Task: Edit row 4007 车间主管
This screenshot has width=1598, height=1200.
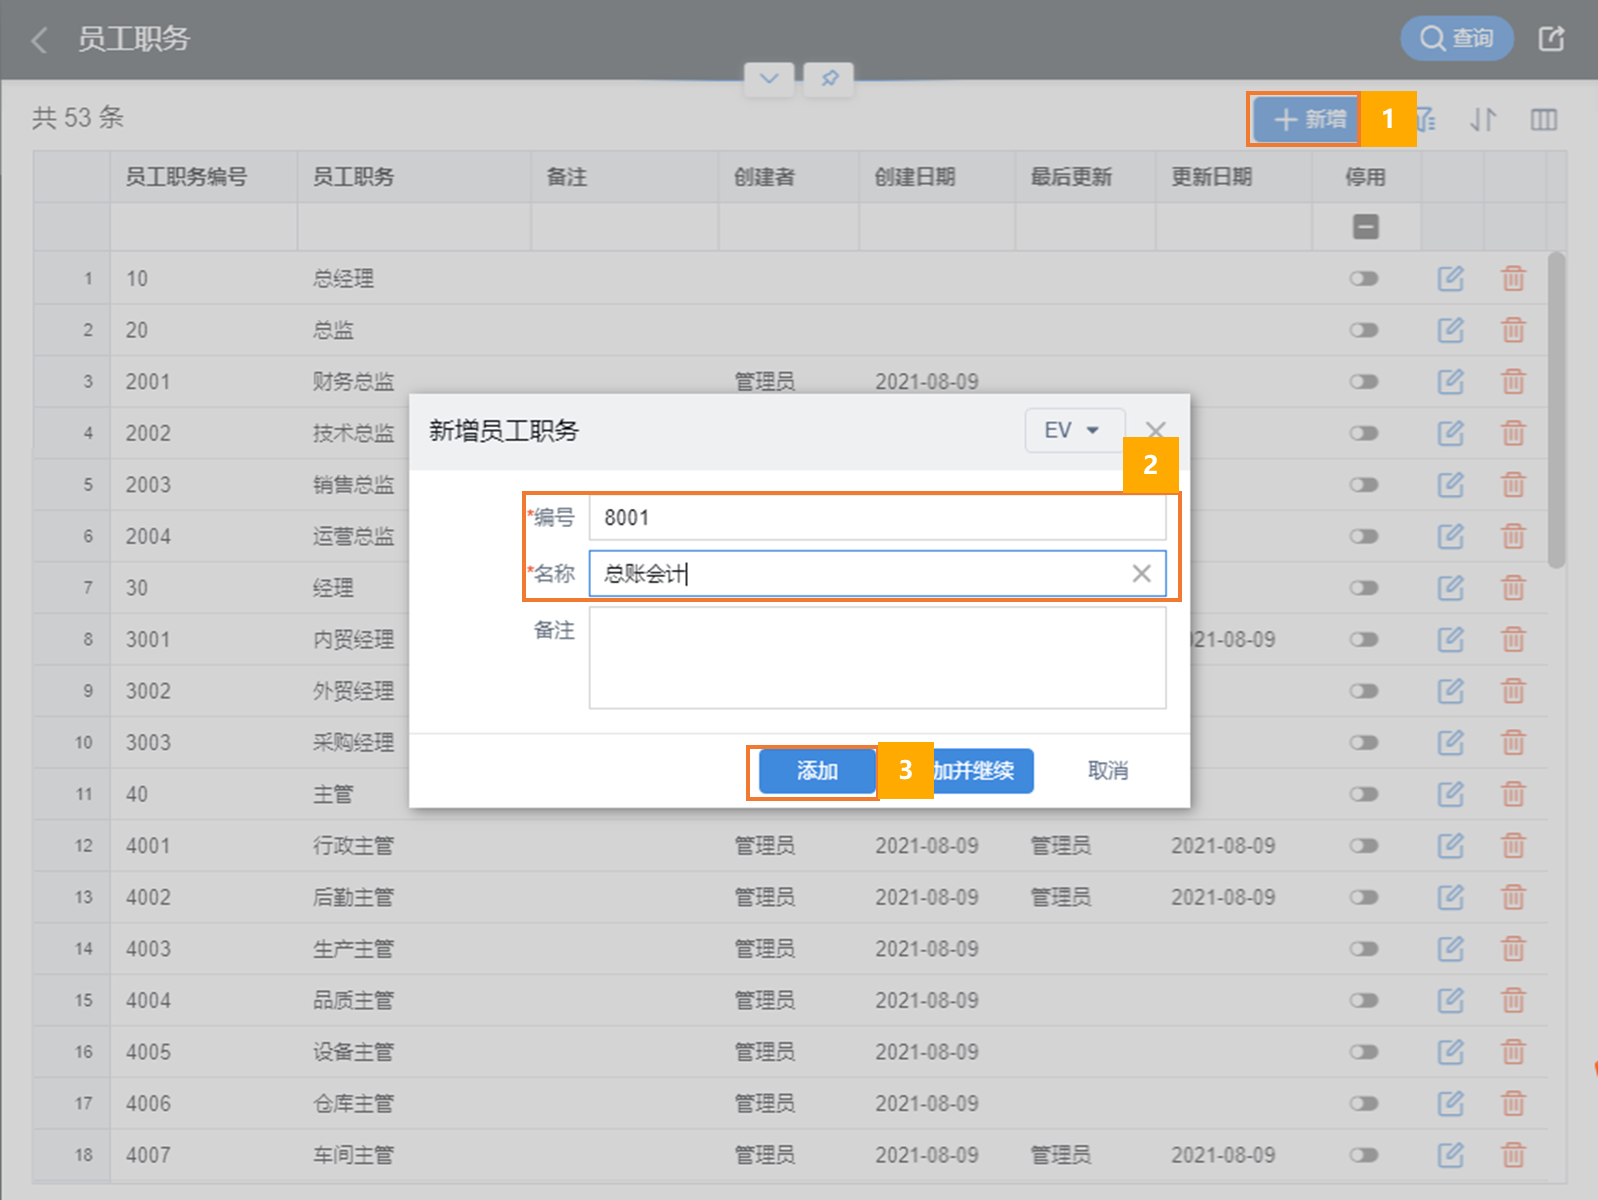Action: [1450, 1155]
